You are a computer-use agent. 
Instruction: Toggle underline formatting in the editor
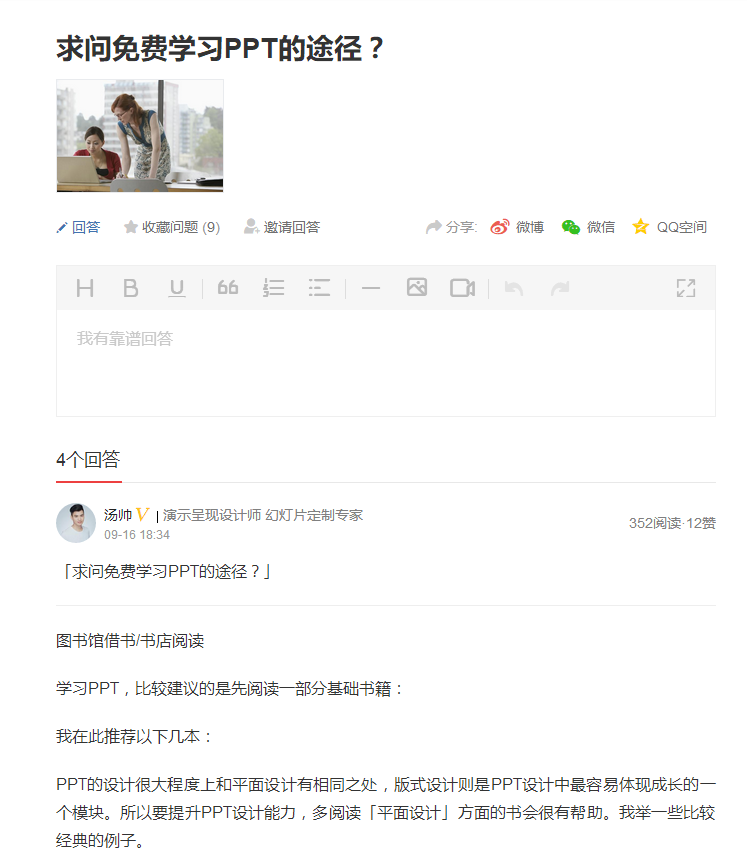coord(177,288)
